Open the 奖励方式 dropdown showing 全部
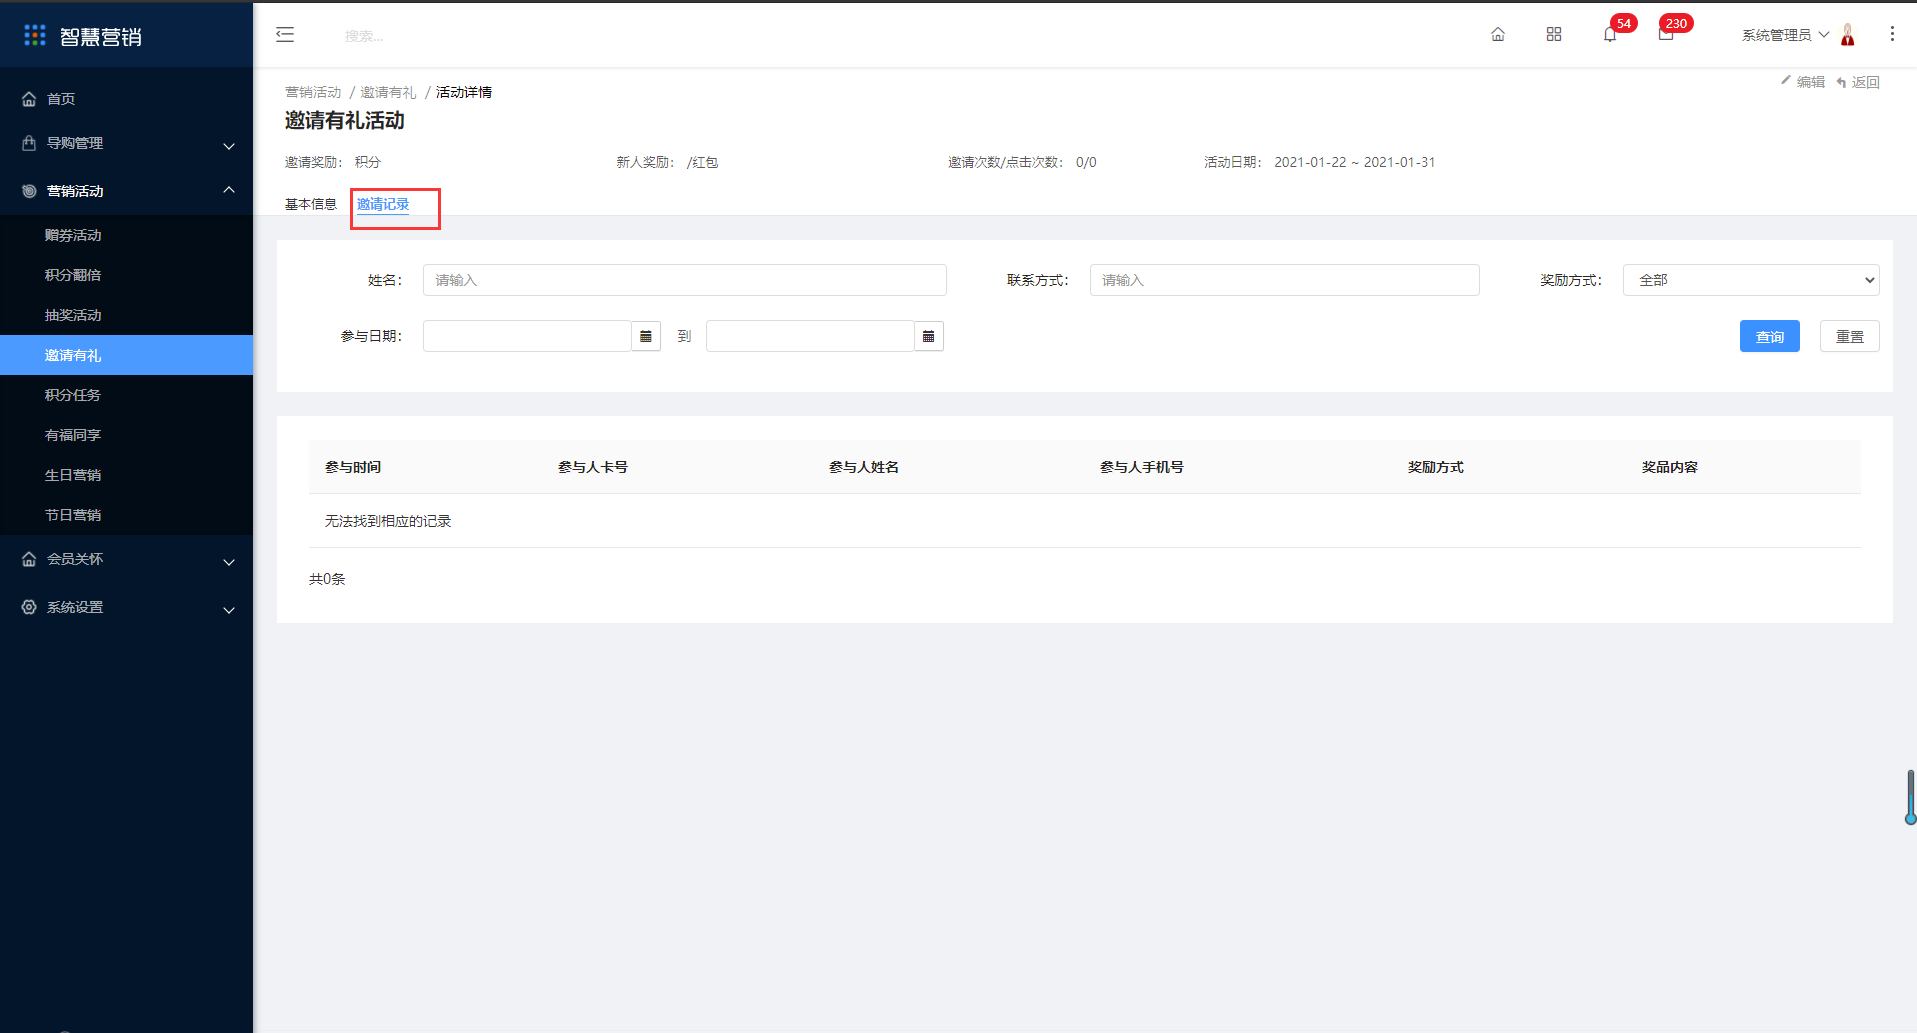 1751,280
